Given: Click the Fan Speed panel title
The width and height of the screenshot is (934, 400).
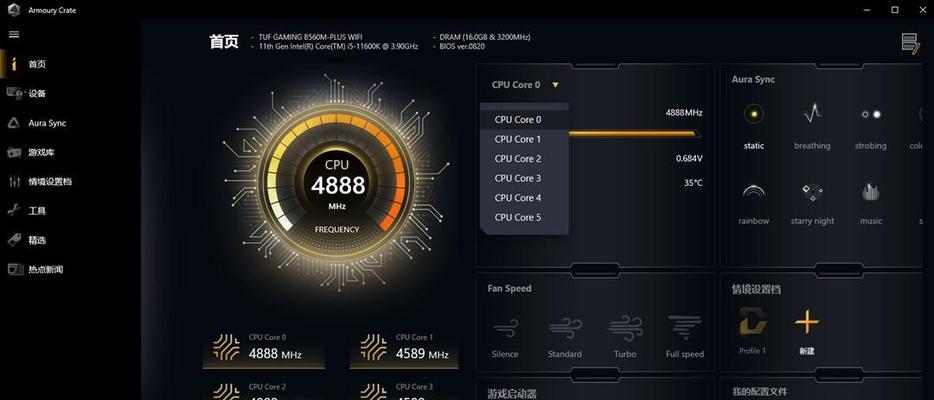Looking at the screenshot, I should (x=509, y=288).
